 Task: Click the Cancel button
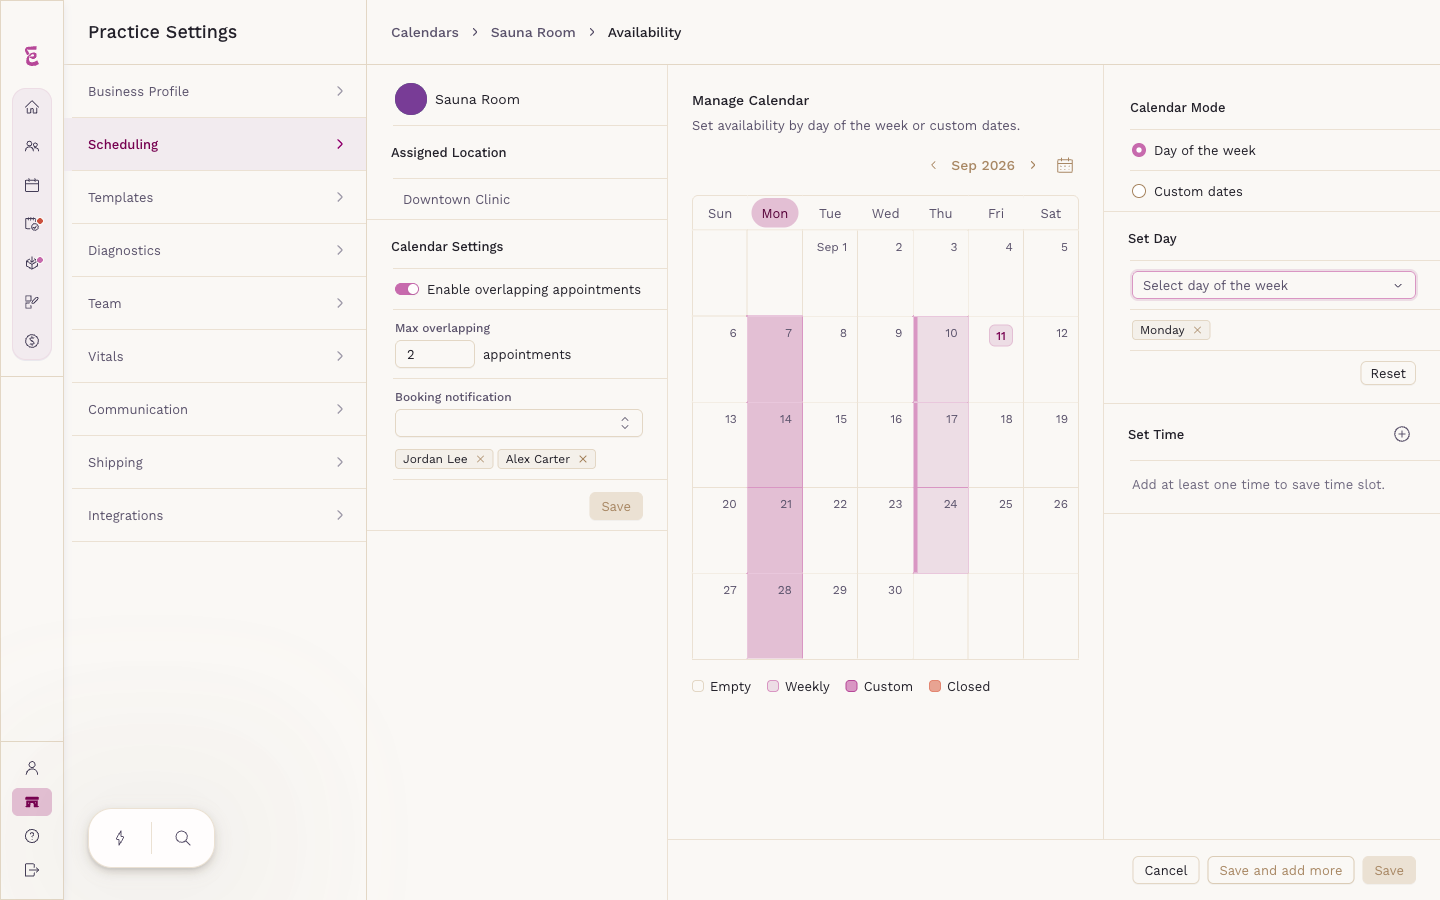pos(1166,870)
